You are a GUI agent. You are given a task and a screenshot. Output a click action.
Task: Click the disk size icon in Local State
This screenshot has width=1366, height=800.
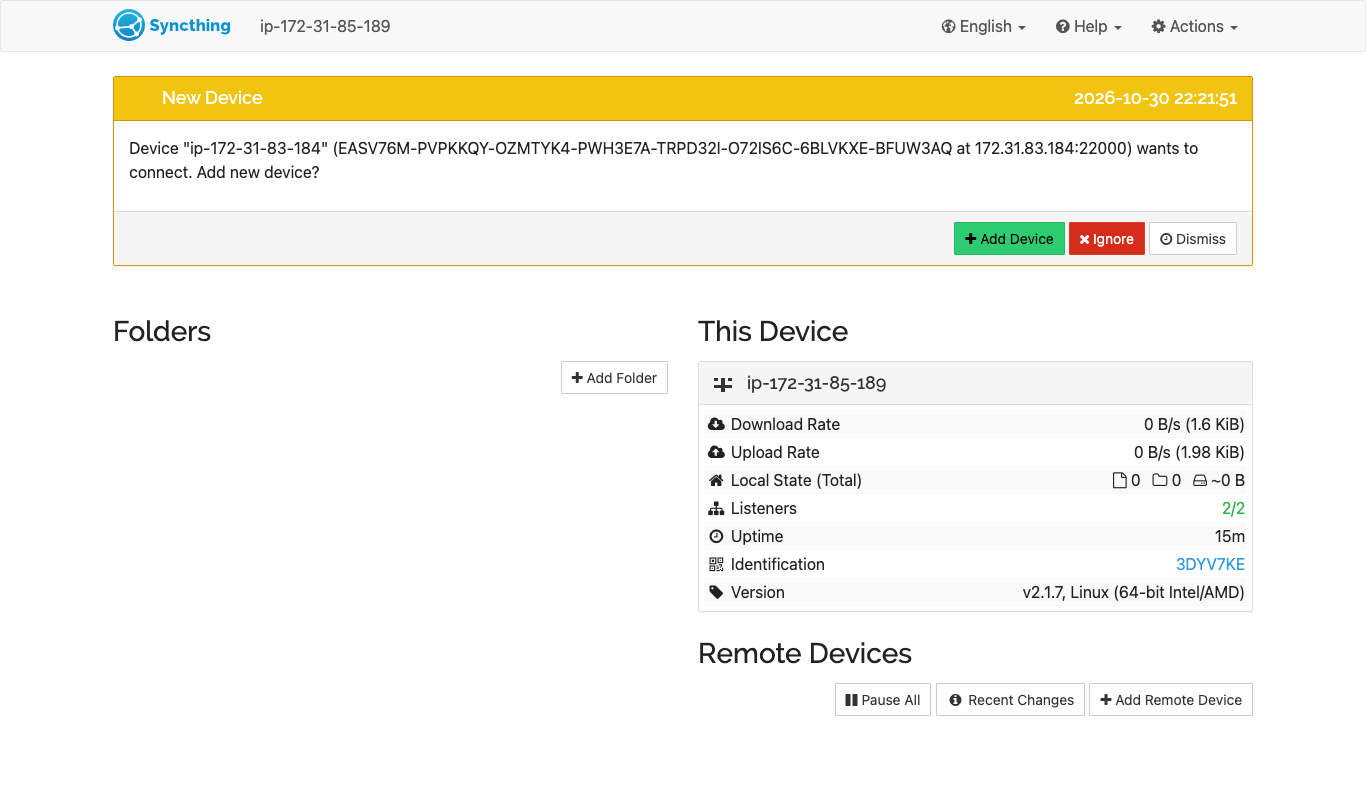pos(1200,481)
